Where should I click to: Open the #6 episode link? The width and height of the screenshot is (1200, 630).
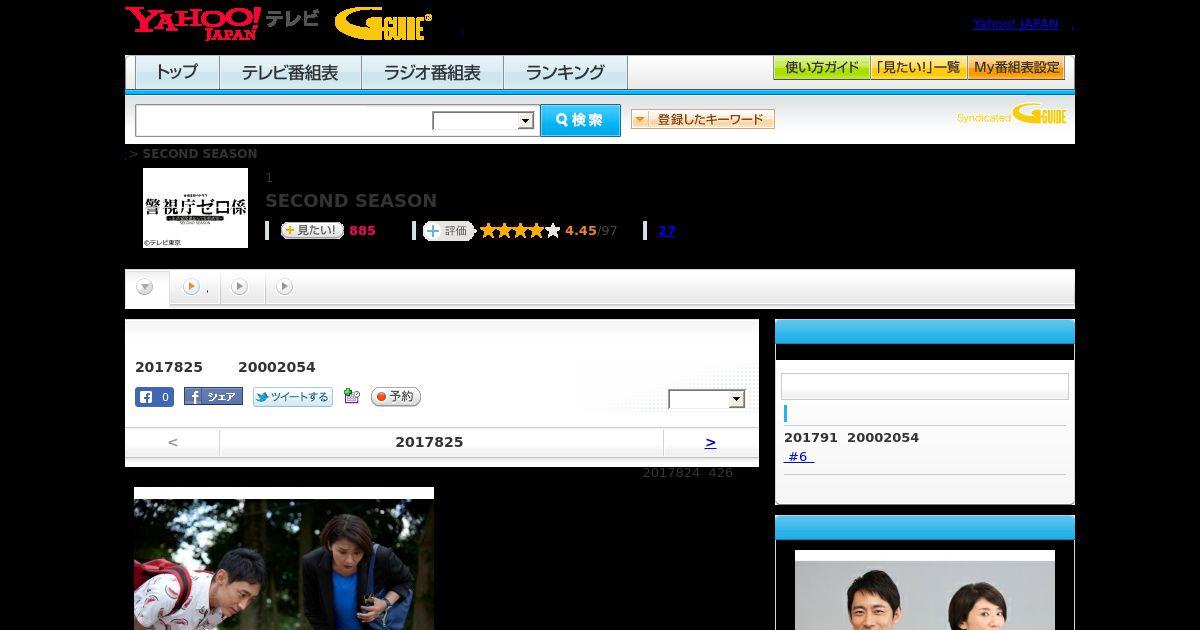point(799,457)
